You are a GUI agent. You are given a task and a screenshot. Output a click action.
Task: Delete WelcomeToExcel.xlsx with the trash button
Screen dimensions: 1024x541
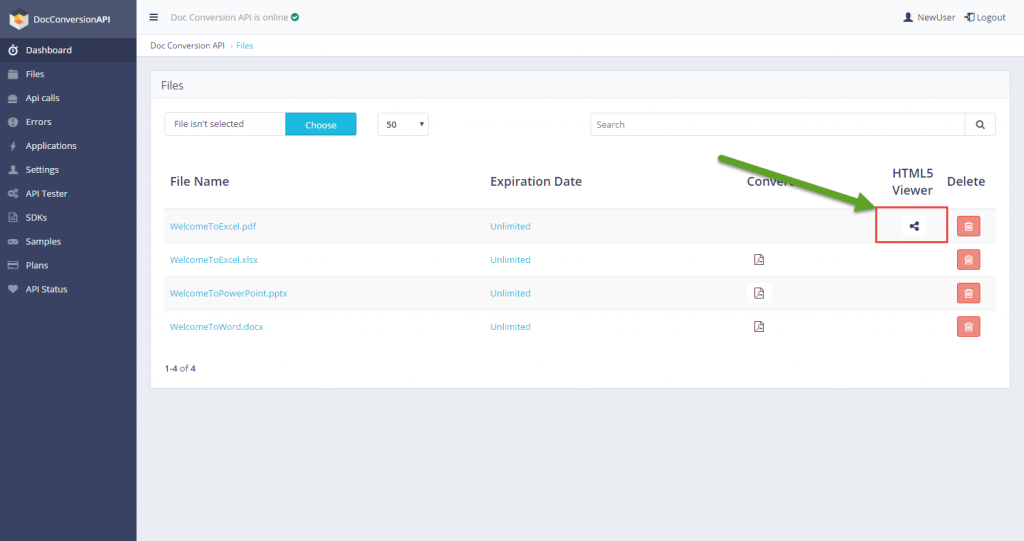(x=968, y=259)
